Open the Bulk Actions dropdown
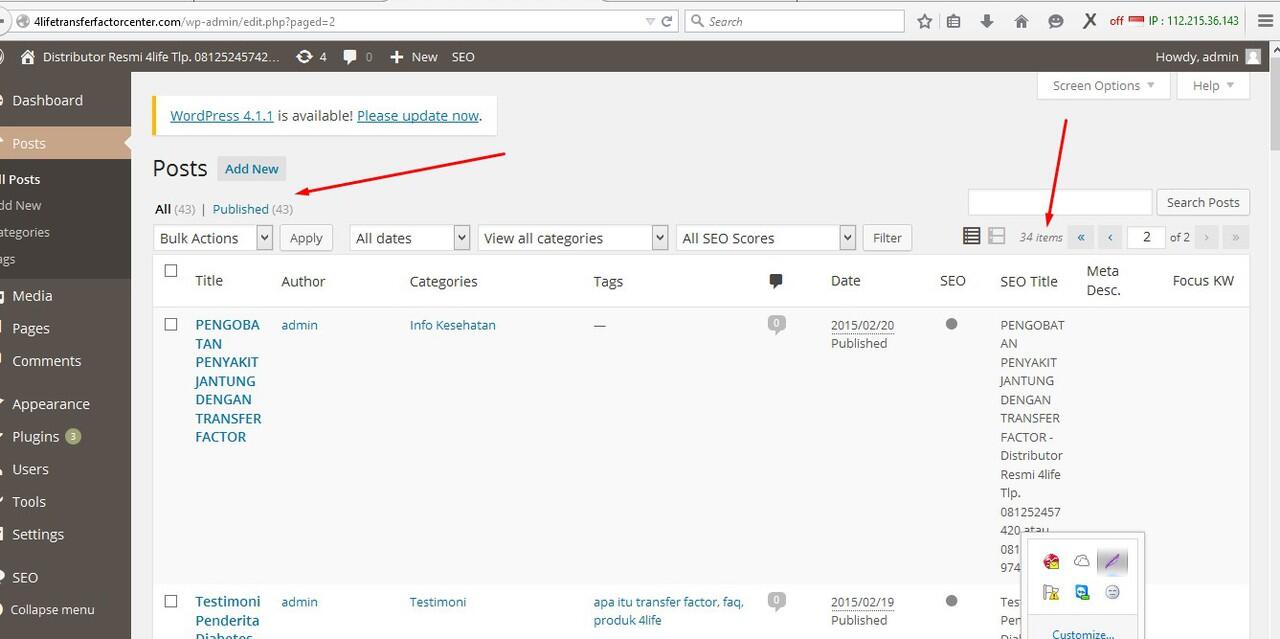Screen dimensions: 1280x639 213,237
